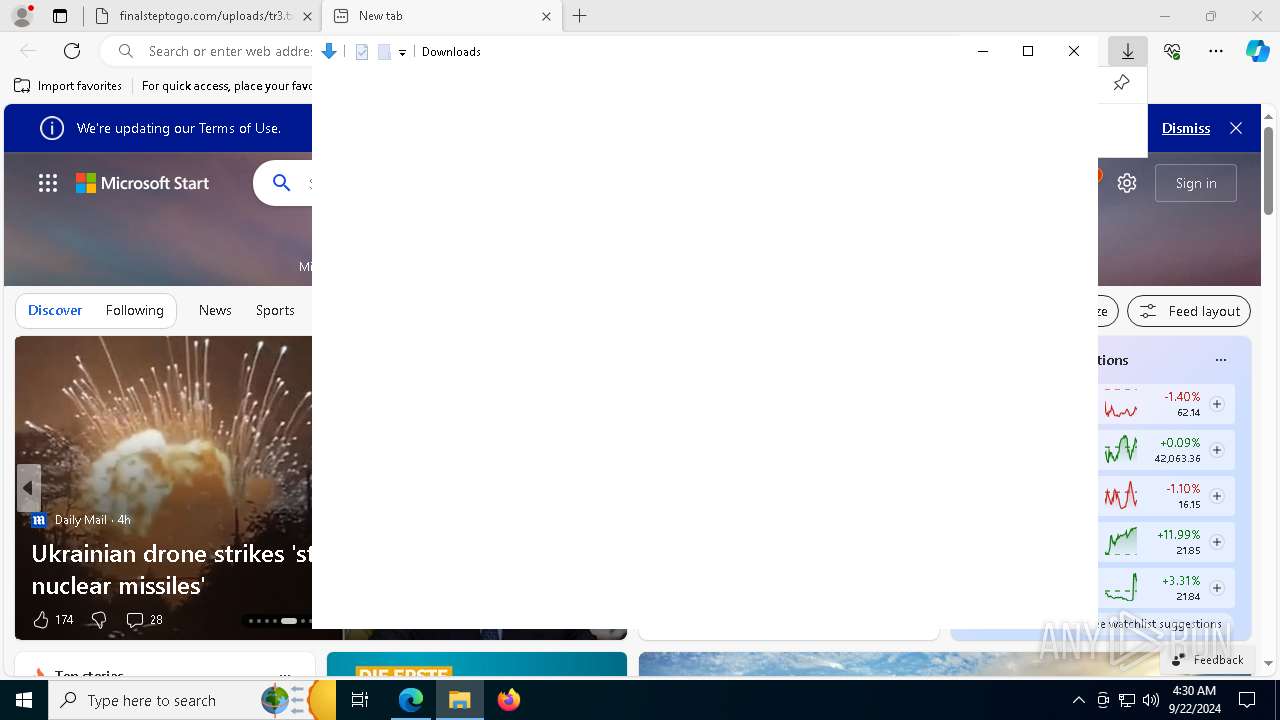Screen dimensions: 1280x720
Task: Click the info icon in banner
Action: [x=52, y=128]
